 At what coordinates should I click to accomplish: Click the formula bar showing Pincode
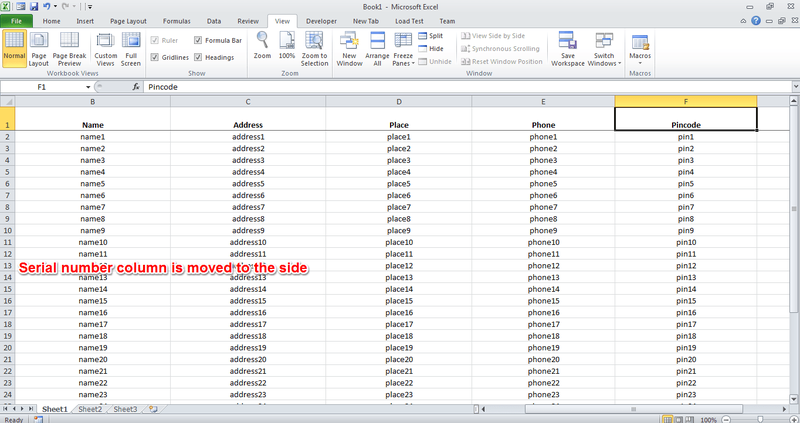pyautogui.click(x=467, y=87)
